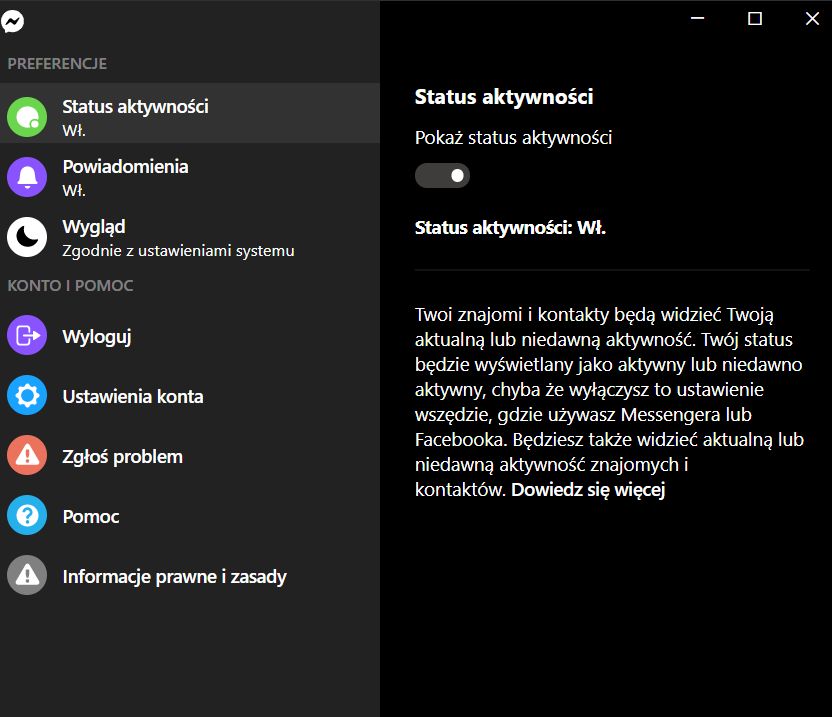This screenshot has width=832, height=717.
Task: Open Informacje prawne i zasady text
Action: click(174, 577)
